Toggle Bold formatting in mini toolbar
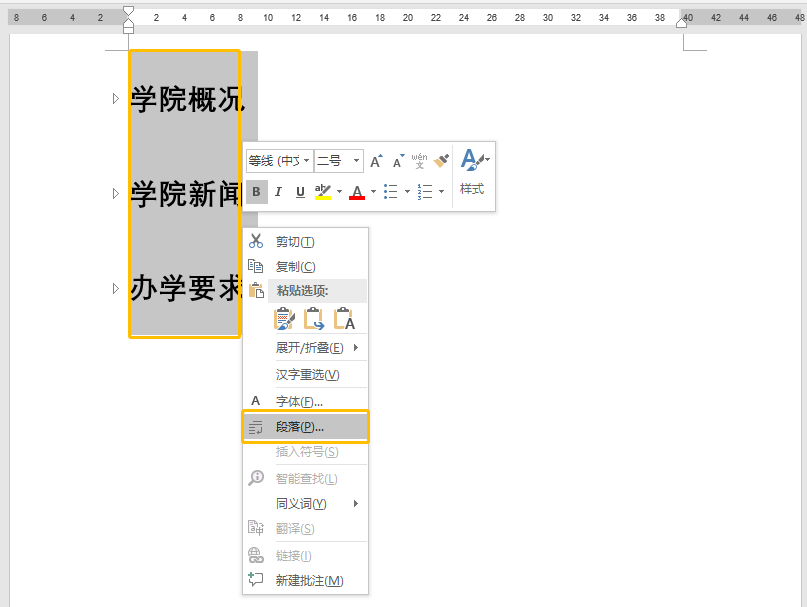 tap(257, 192)
